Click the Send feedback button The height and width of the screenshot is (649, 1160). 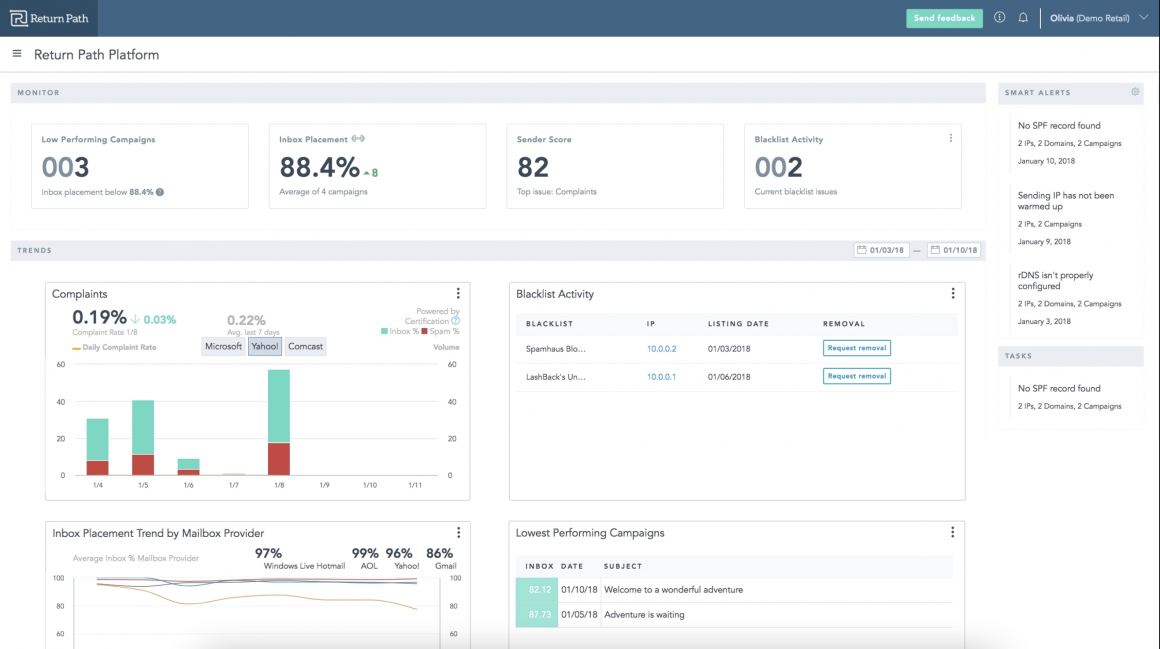pos(944,18)
